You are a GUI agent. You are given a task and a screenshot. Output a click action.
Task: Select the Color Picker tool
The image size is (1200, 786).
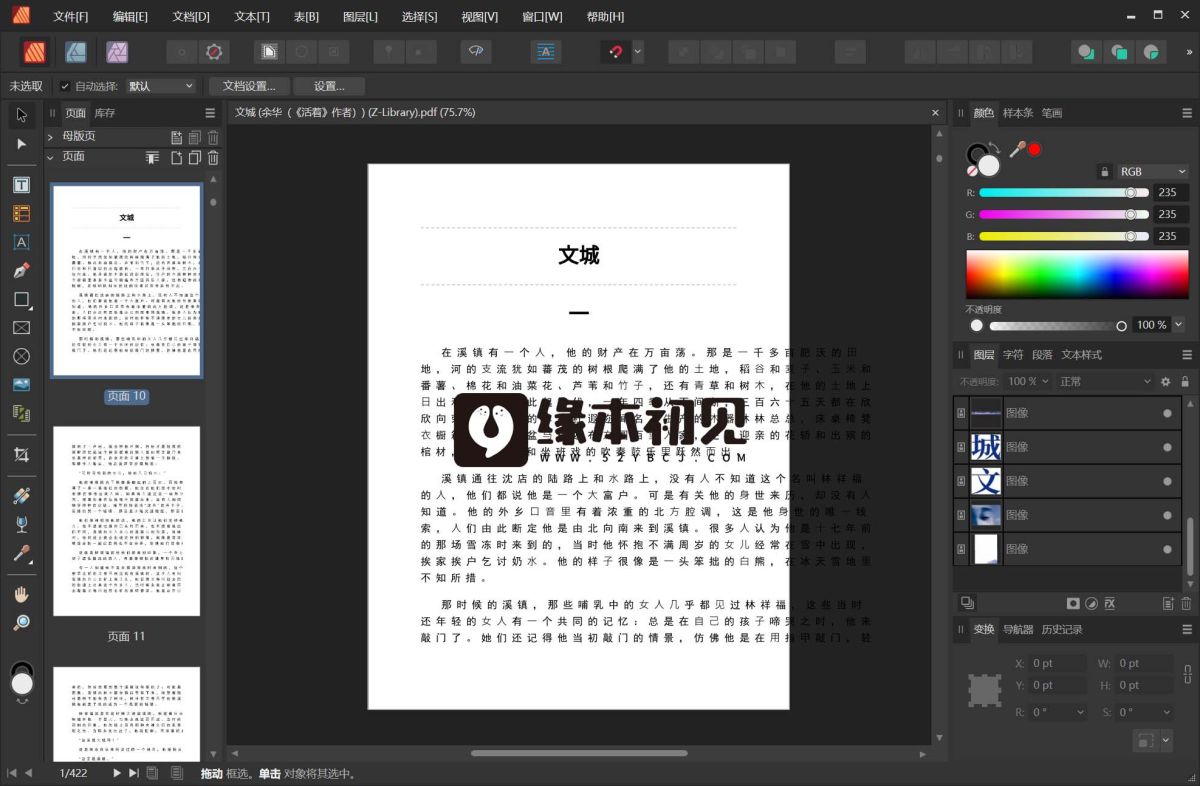coord(22,553)
